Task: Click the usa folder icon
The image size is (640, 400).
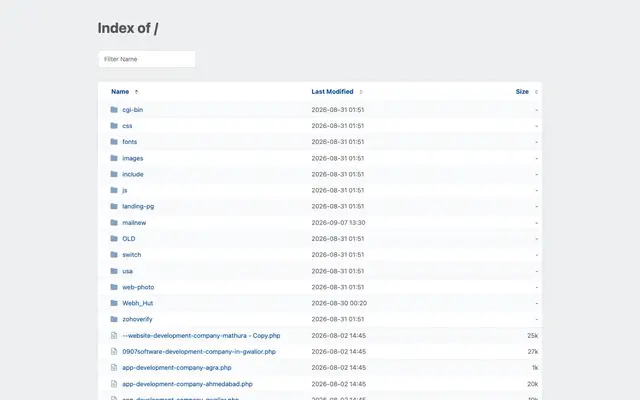Action: (114, 271)
